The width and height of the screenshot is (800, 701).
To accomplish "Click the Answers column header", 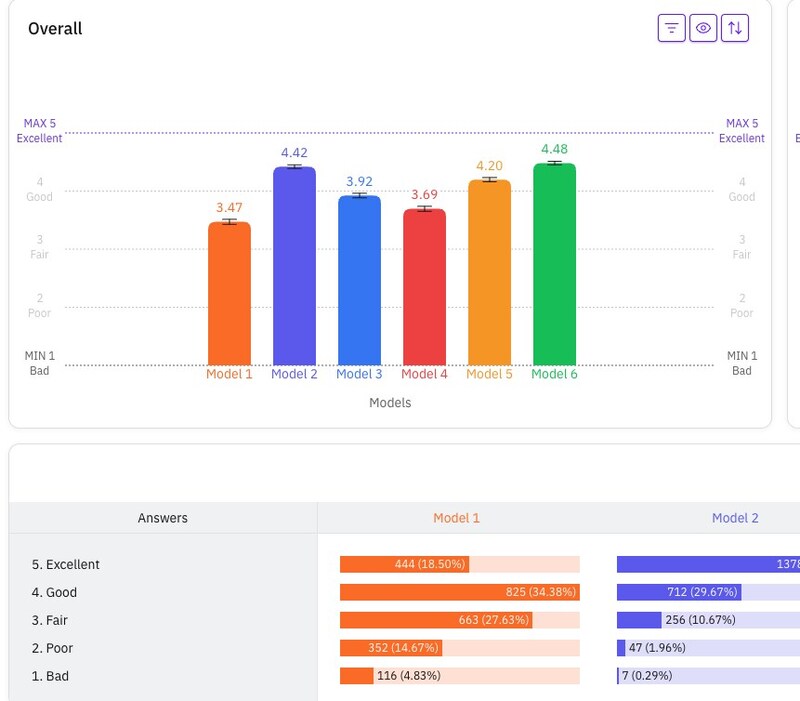I will tap(163, 518).
